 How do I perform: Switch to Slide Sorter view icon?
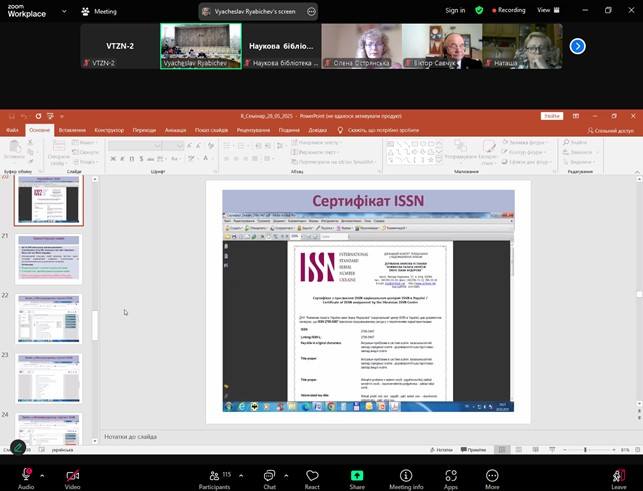click(519, 450)
